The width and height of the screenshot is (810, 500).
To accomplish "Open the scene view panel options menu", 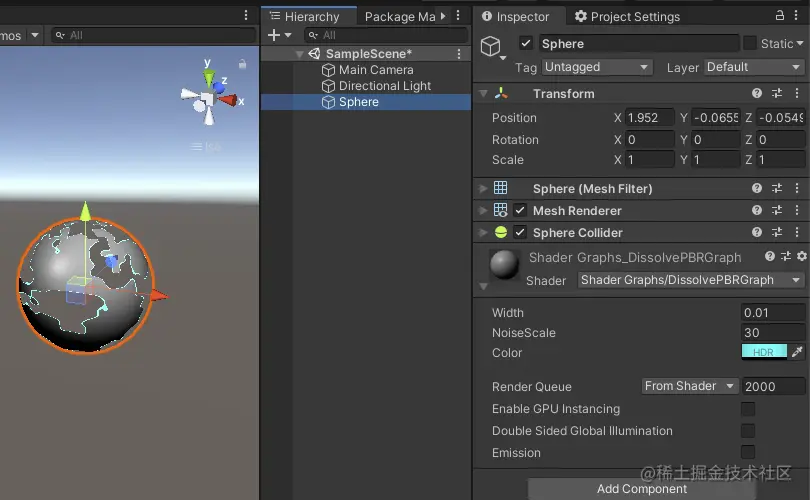I will 246,15.
